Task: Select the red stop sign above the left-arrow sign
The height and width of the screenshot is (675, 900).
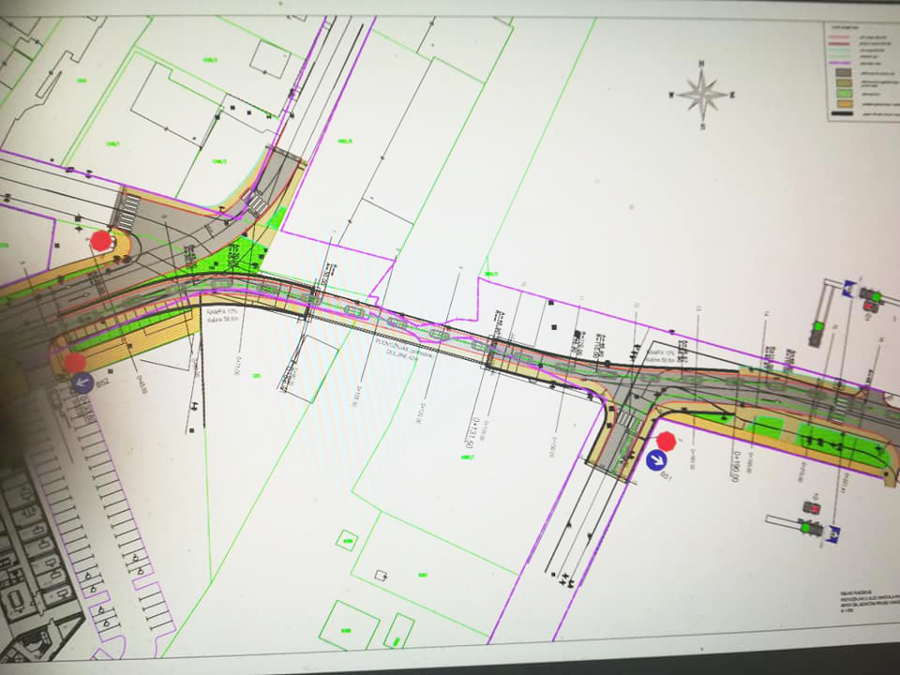Action: coord(76,362)
